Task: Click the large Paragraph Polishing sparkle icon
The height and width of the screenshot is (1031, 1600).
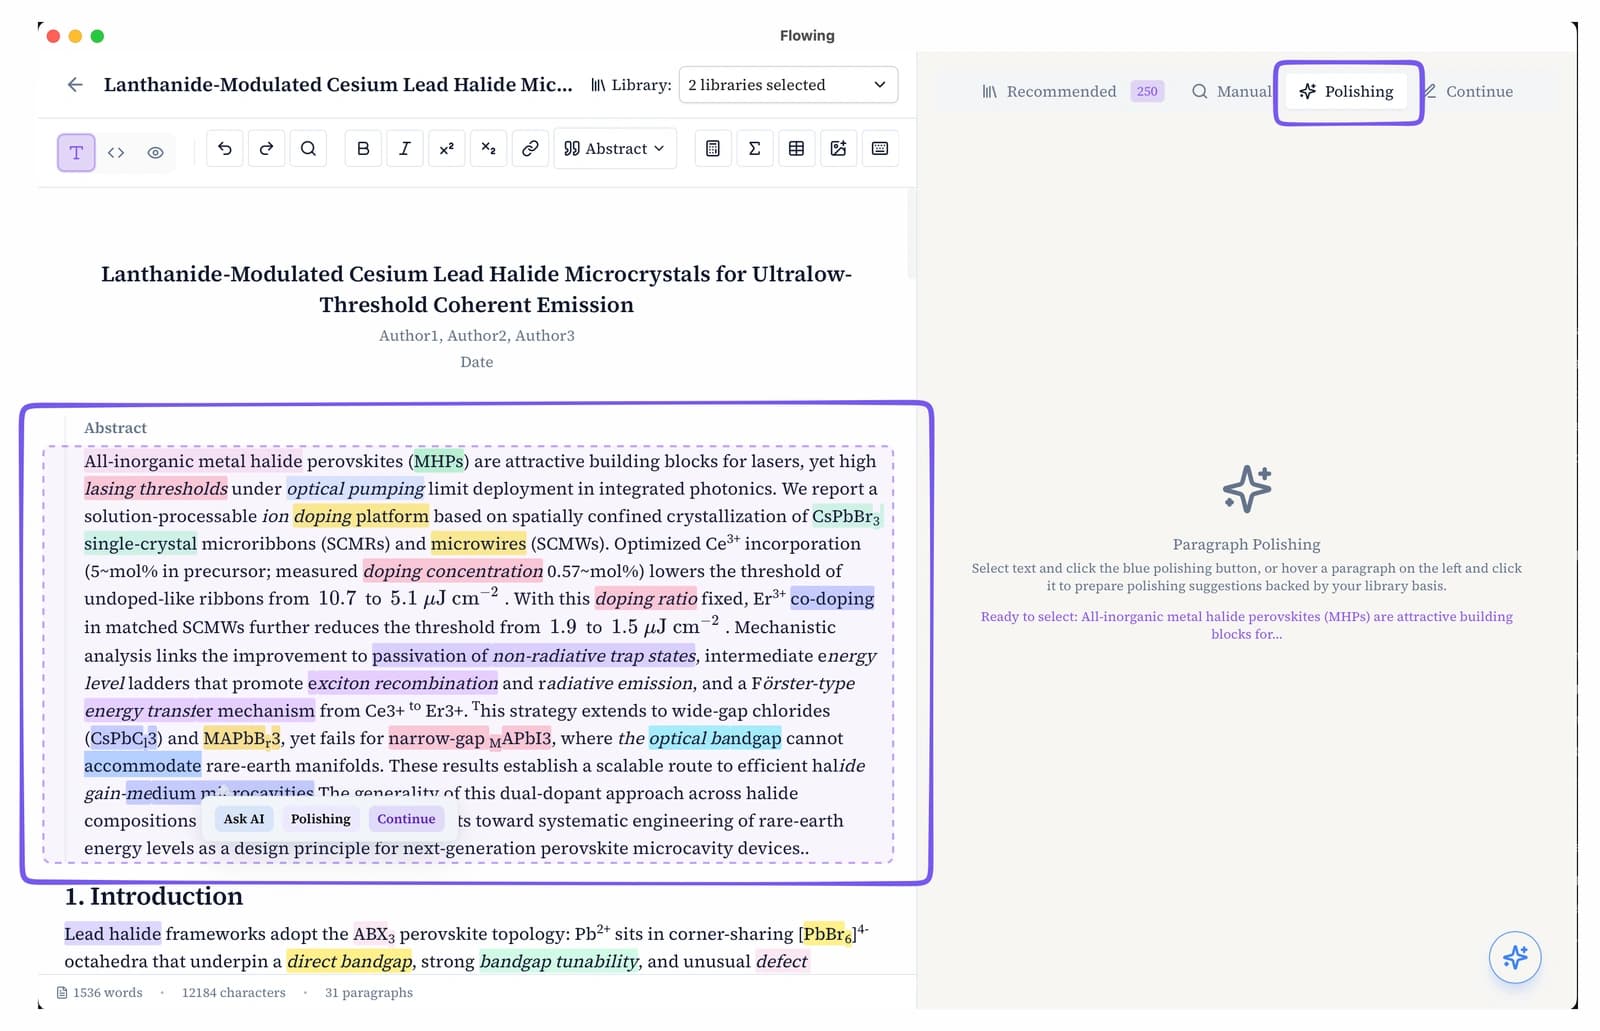Action: coord(1247,489)
